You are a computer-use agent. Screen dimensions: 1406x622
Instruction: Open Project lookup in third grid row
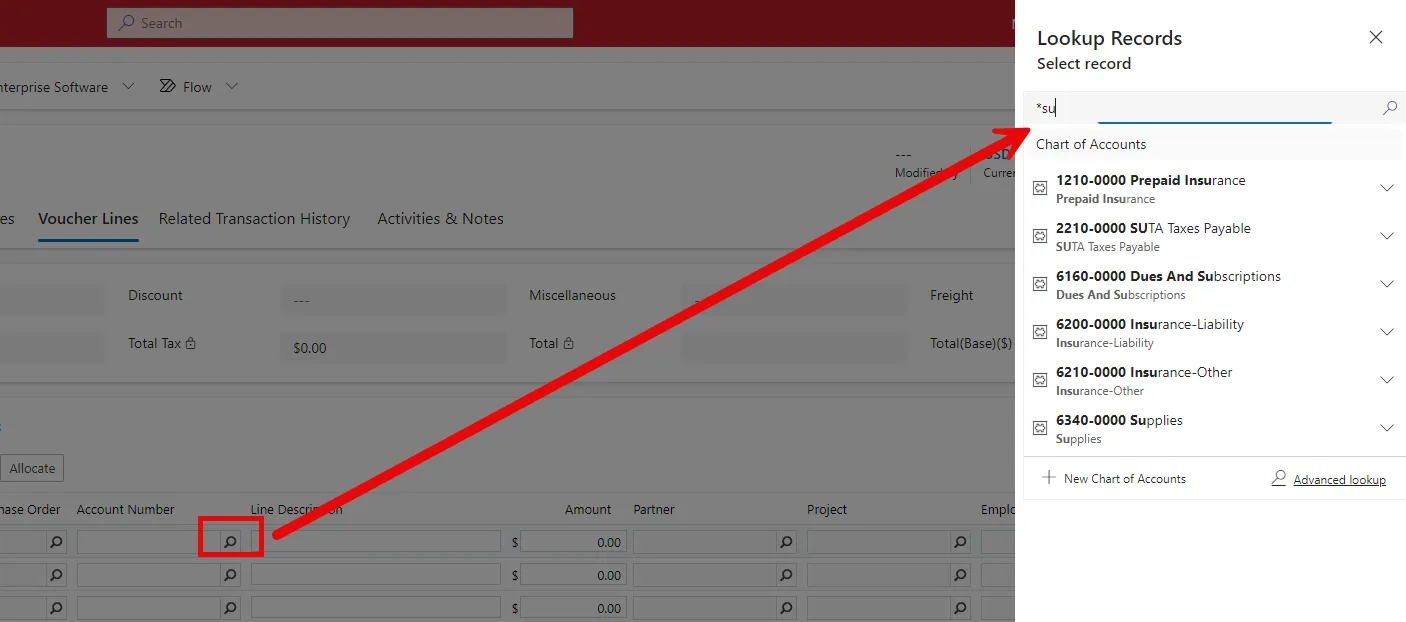(x=960, y=608)
